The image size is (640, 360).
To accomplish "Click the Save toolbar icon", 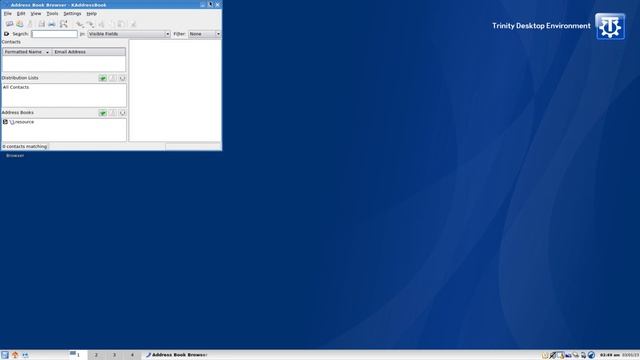I will (42, 24).
